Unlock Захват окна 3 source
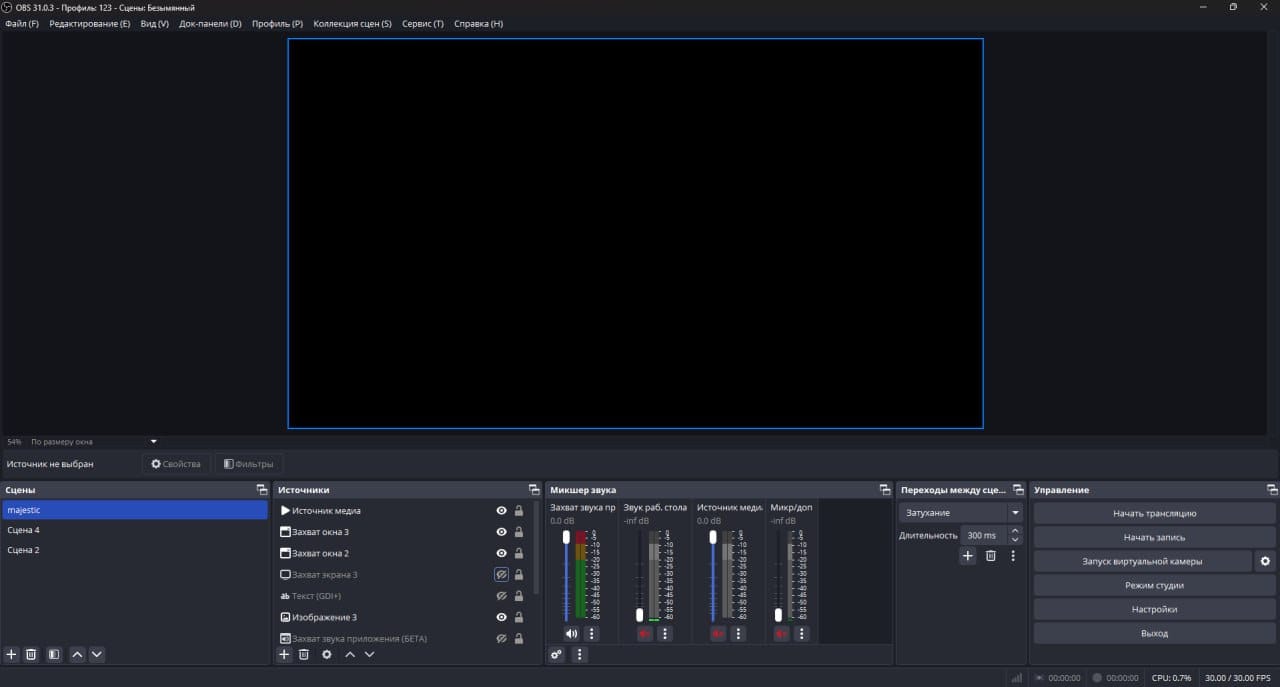The width and height of the screenshot is (1280, 687). pyautogui.click(x=519, y=532)
